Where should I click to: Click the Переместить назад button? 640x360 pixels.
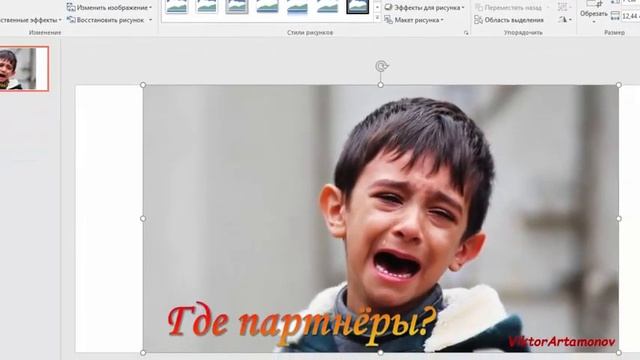click(x=509, y=7)
